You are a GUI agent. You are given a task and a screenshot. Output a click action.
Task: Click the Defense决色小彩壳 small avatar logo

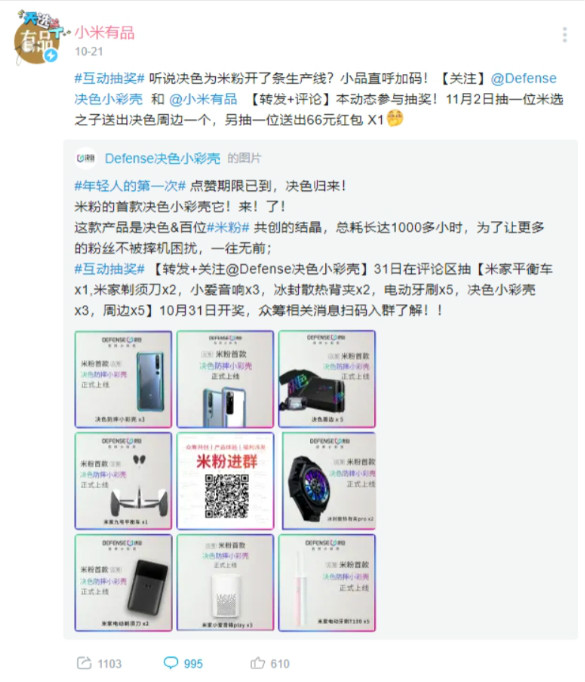[86, 158]
